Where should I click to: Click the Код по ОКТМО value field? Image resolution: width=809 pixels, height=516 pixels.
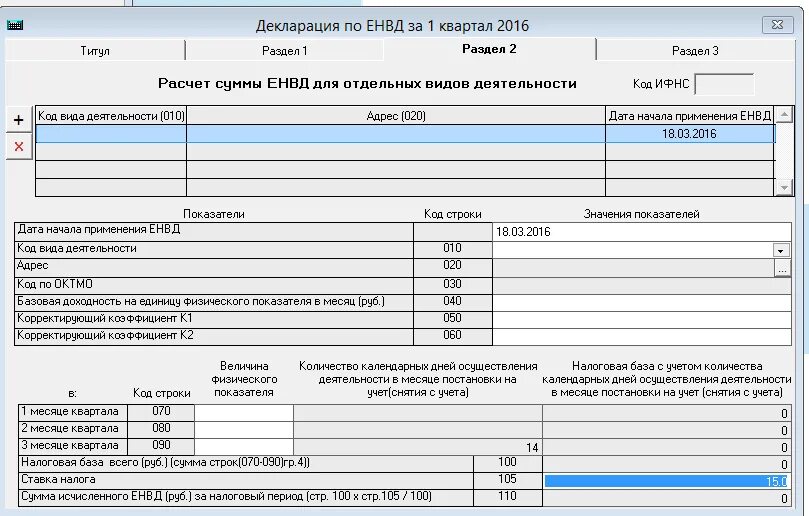pyautogui.click(x=641, y=285)
